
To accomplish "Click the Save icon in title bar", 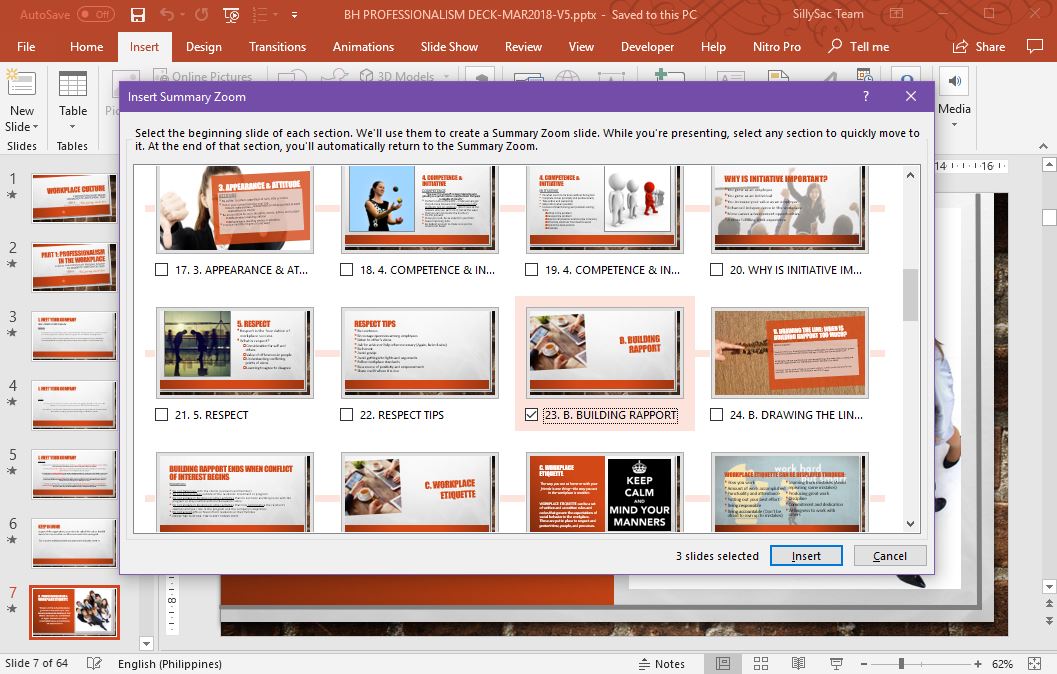I will pos(138,15).
